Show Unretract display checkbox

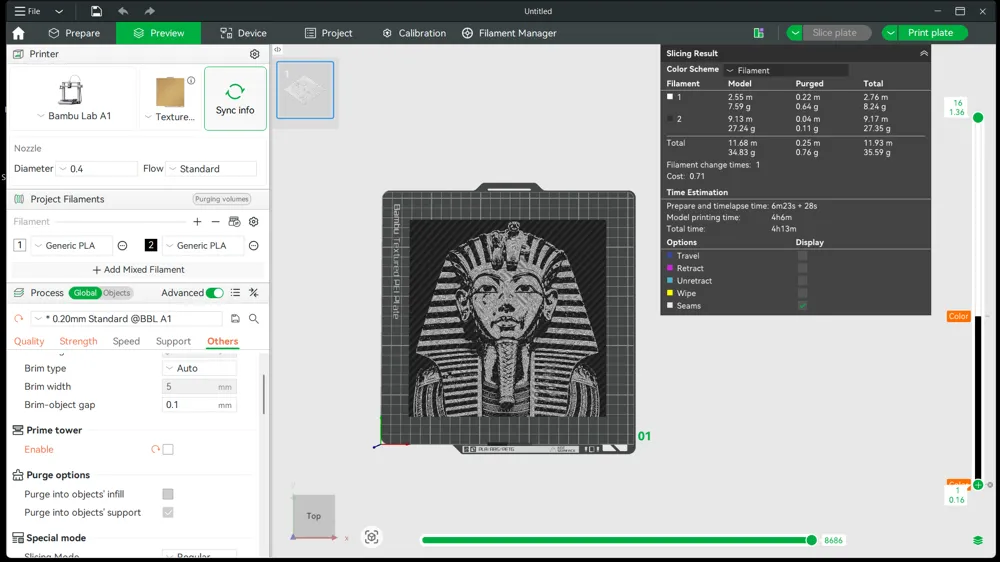[802, 281]
